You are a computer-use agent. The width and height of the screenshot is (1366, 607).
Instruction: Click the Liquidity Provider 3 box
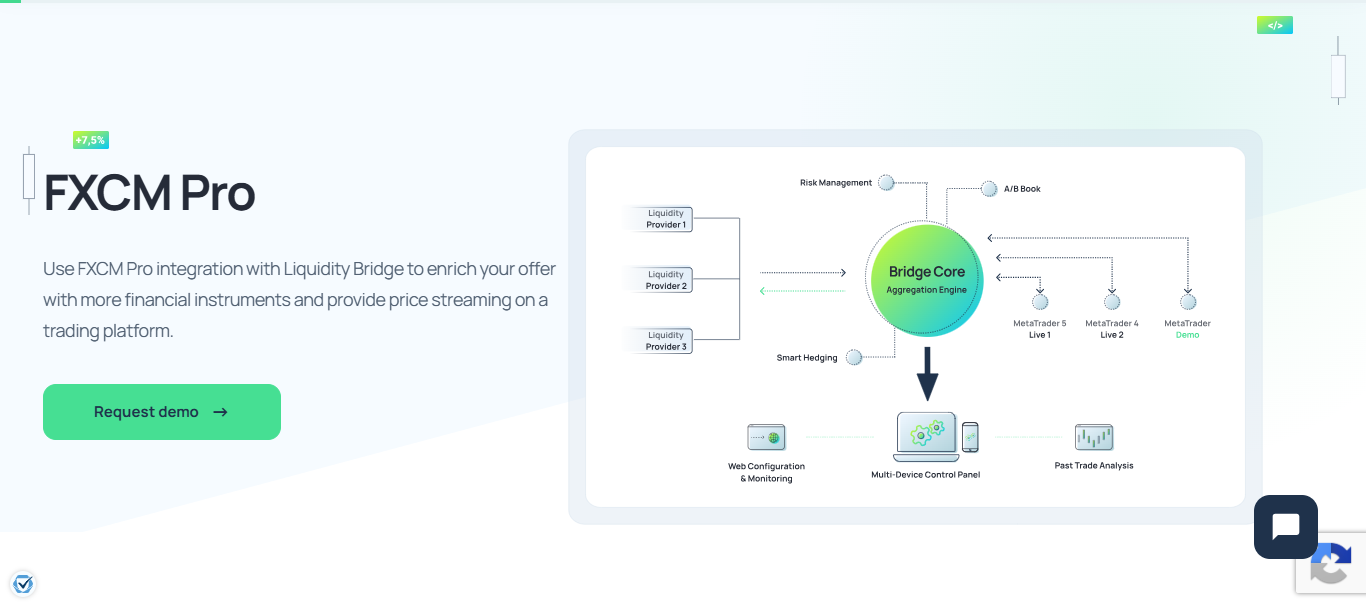tap(658, 341)
